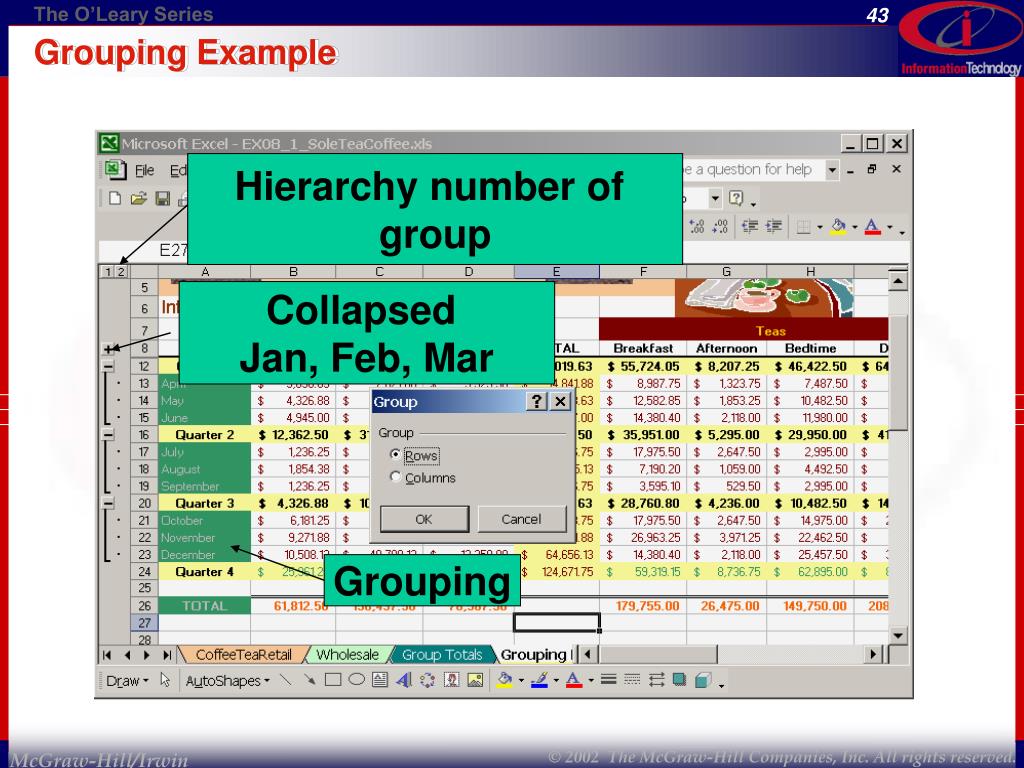Click the Text Box tool
Image resolution: width=1024 pixels, height=768 pixels.
(x=380, y=680)
